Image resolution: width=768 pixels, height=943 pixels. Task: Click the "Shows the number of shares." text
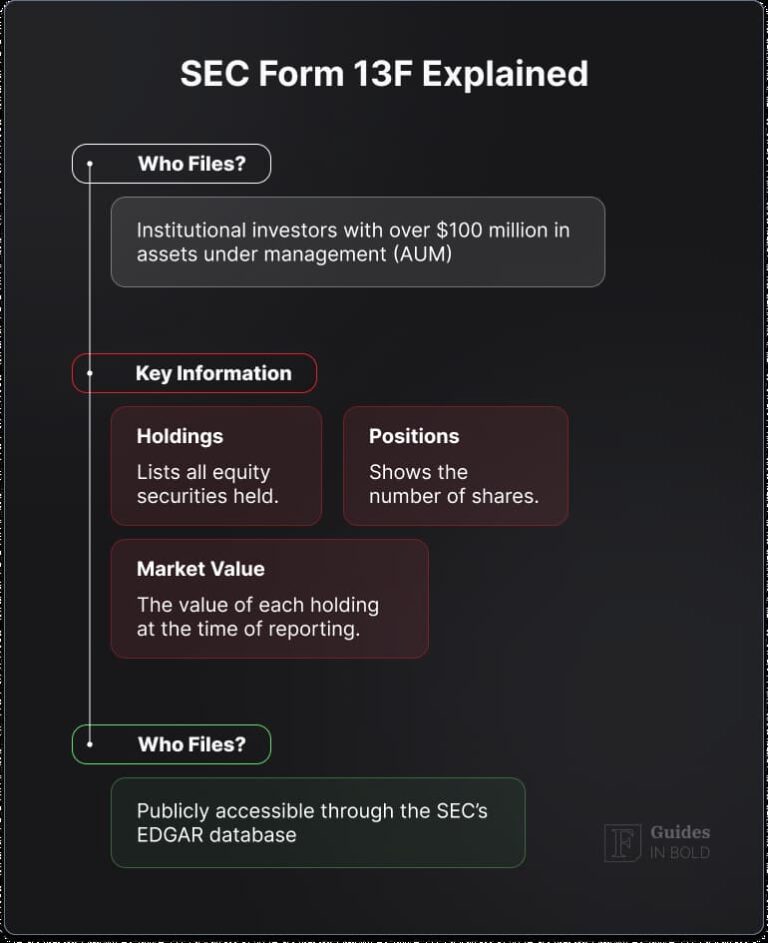click(x=453, y=483)
